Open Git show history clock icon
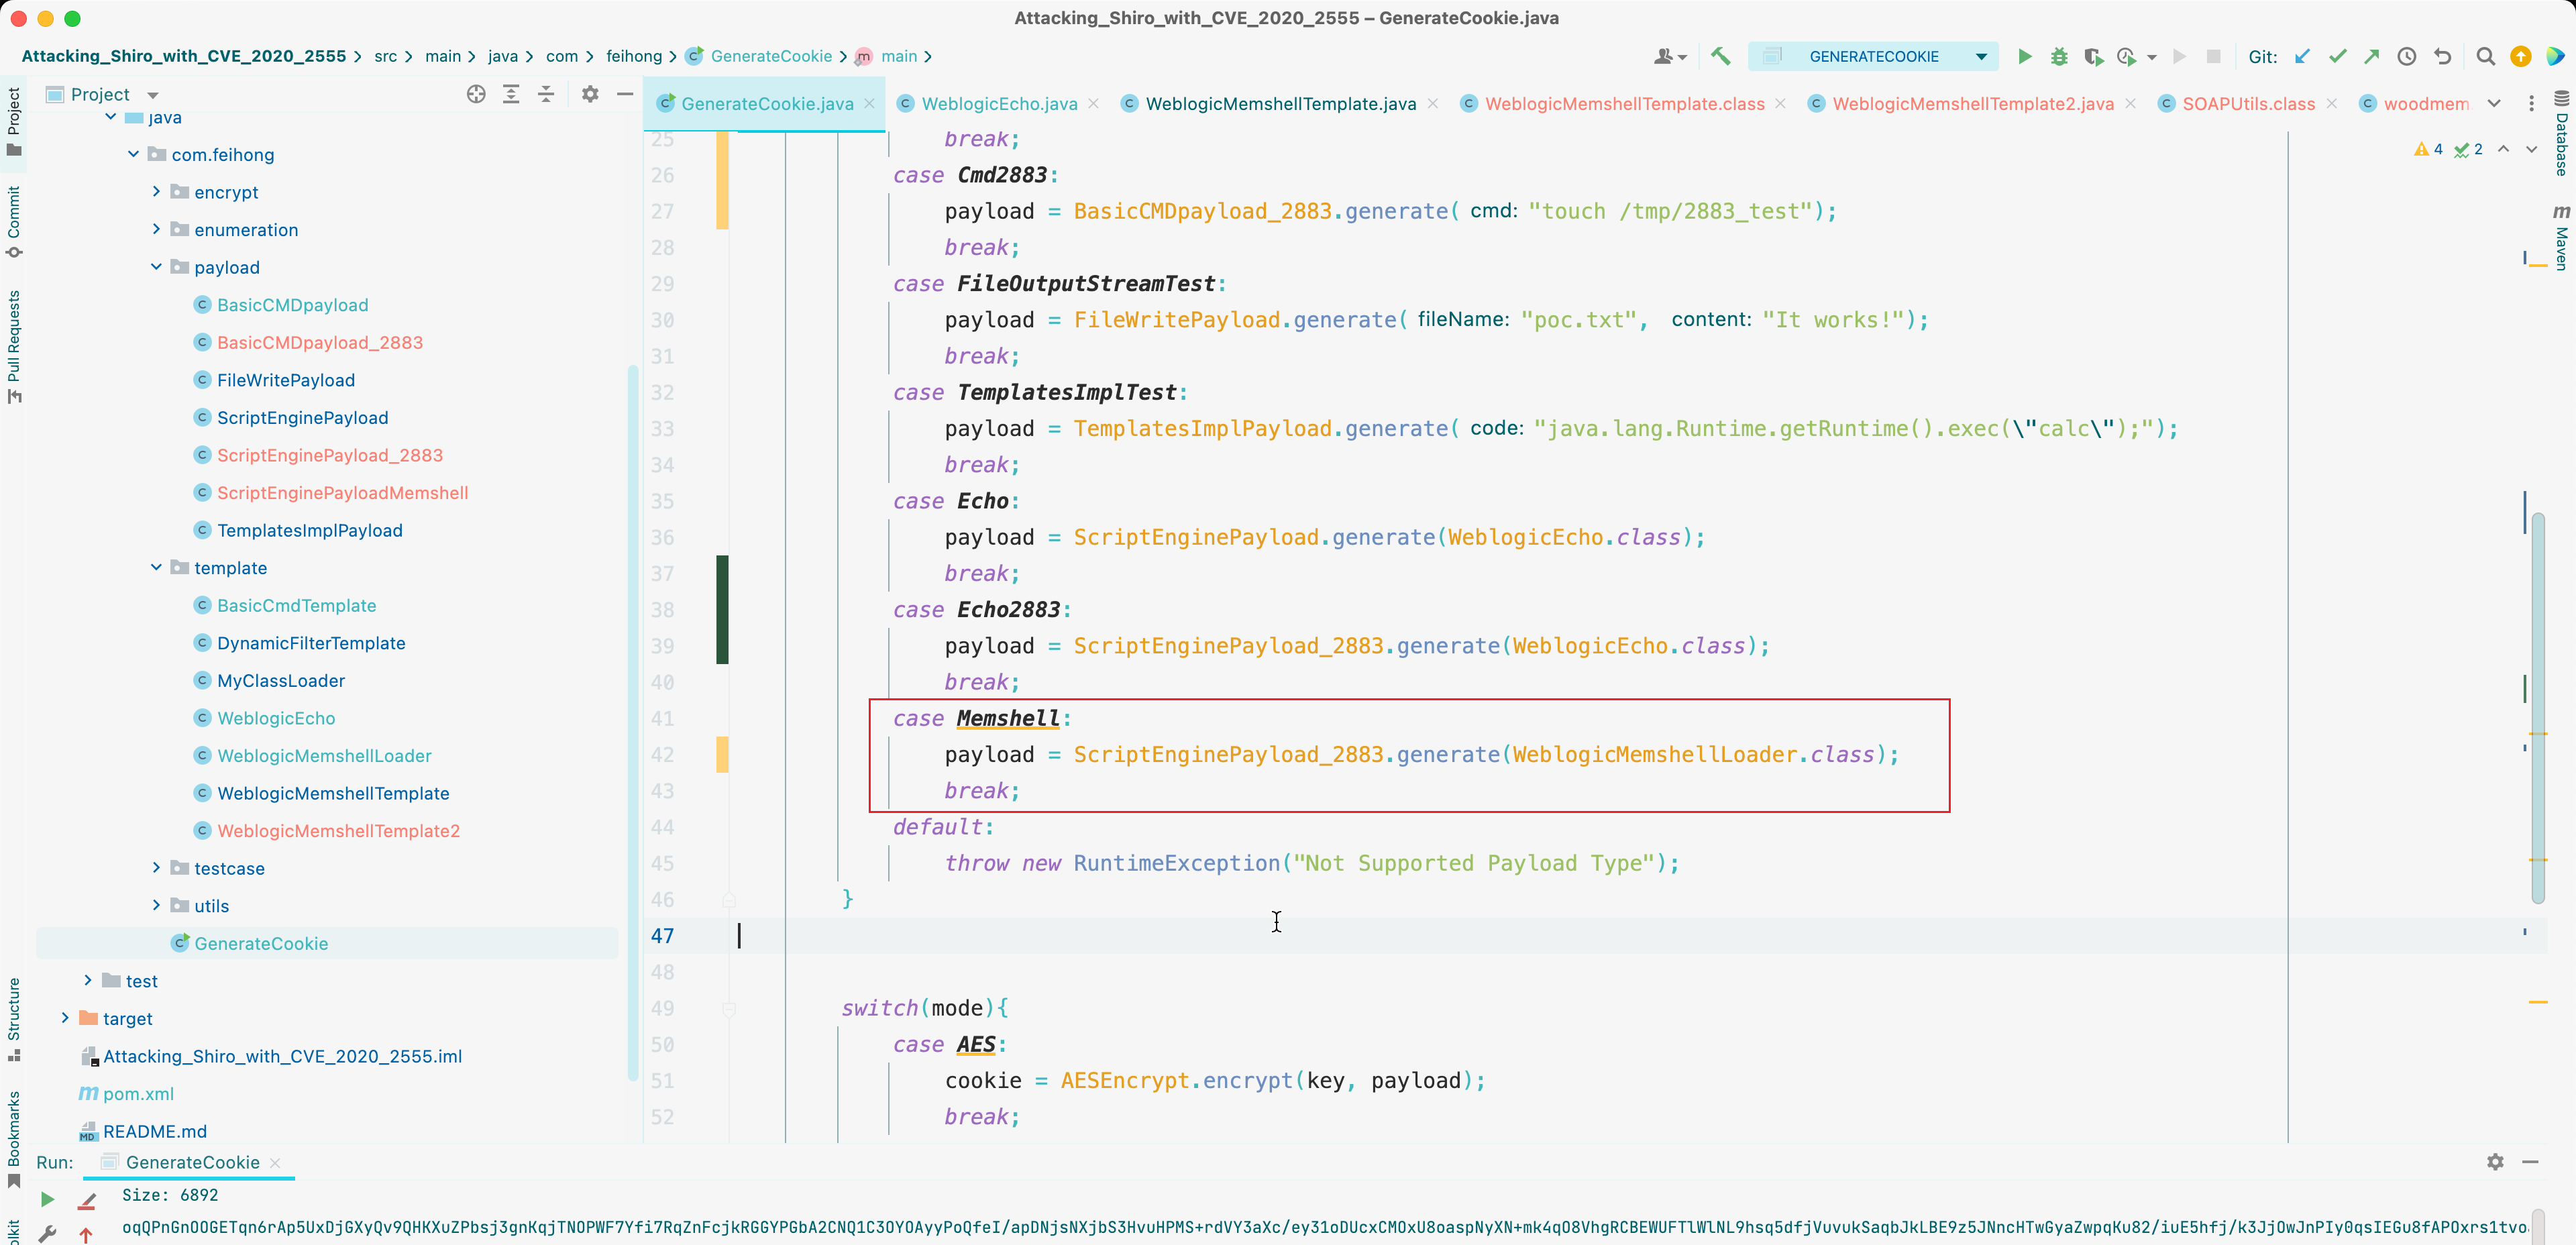 click(x=2407, y=56)
